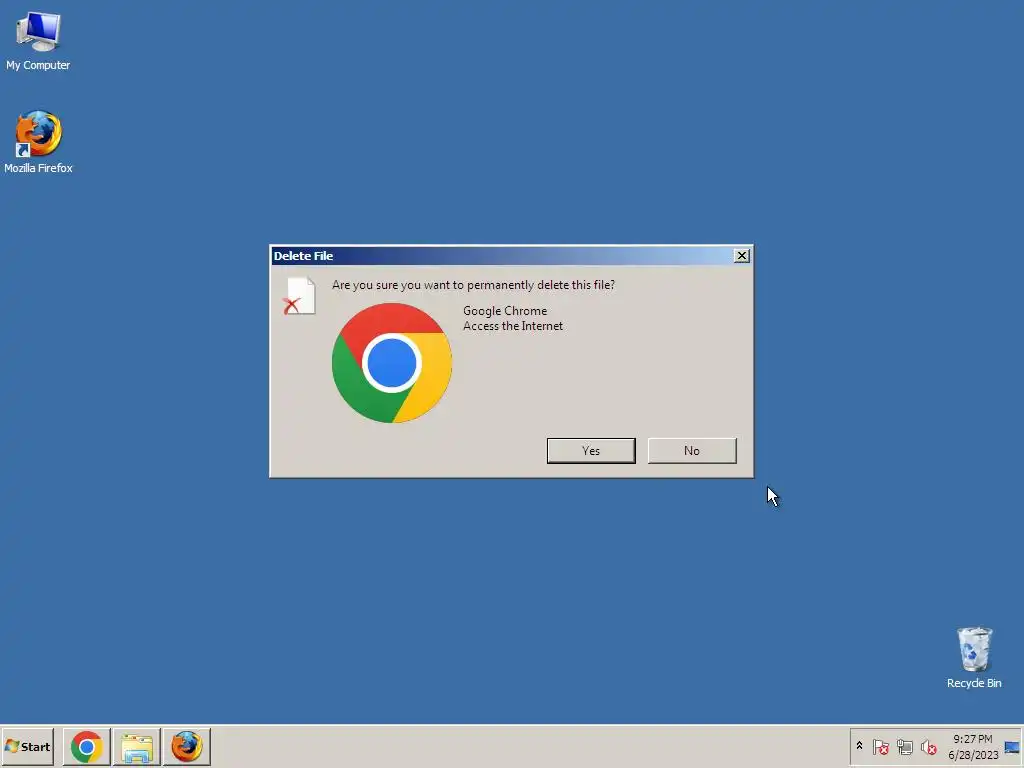Confirm deletion with the Yes button

[591, 451]
